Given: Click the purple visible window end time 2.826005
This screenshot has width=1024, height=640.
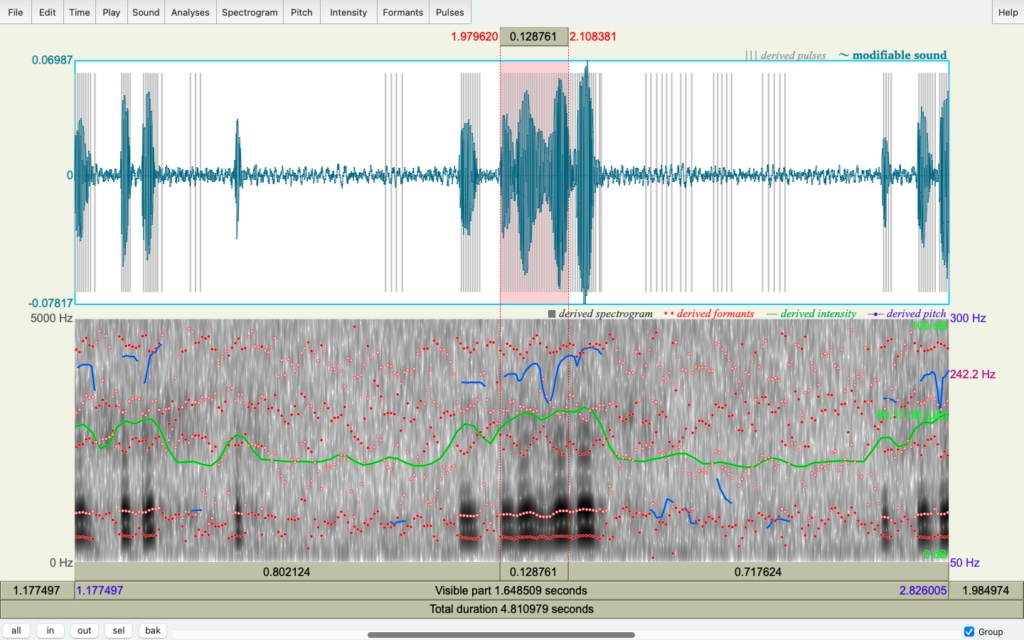Looking at the screenshot, I should [x=923, y=590].
